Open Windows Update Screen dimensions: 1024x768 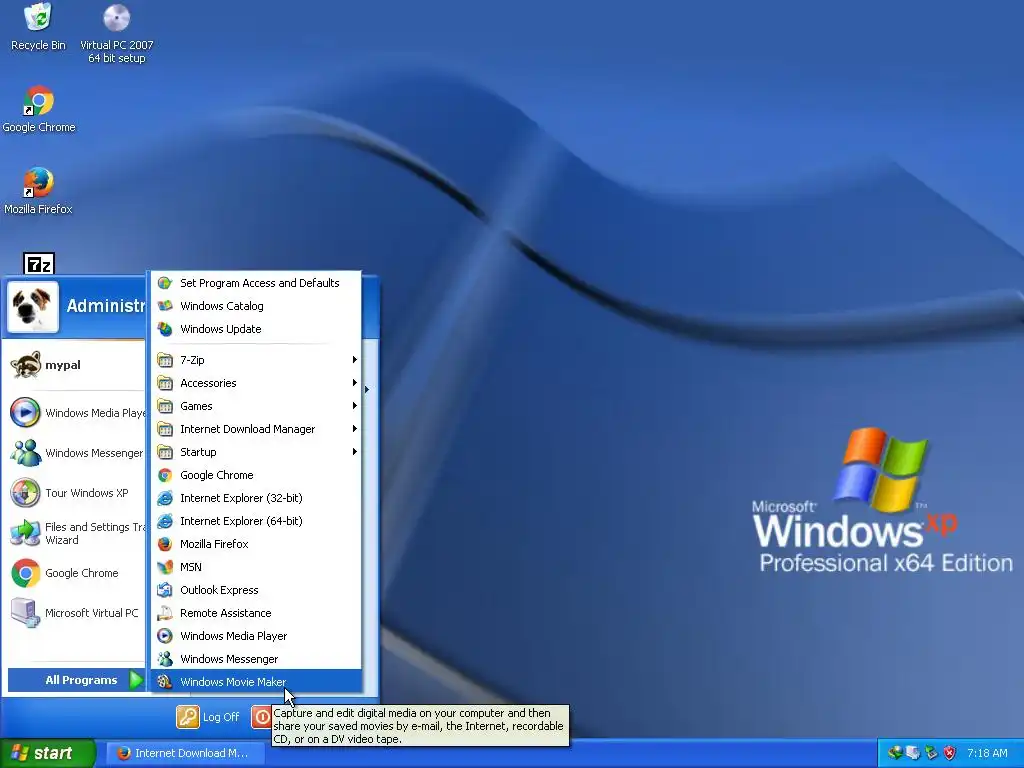[256, 328]
